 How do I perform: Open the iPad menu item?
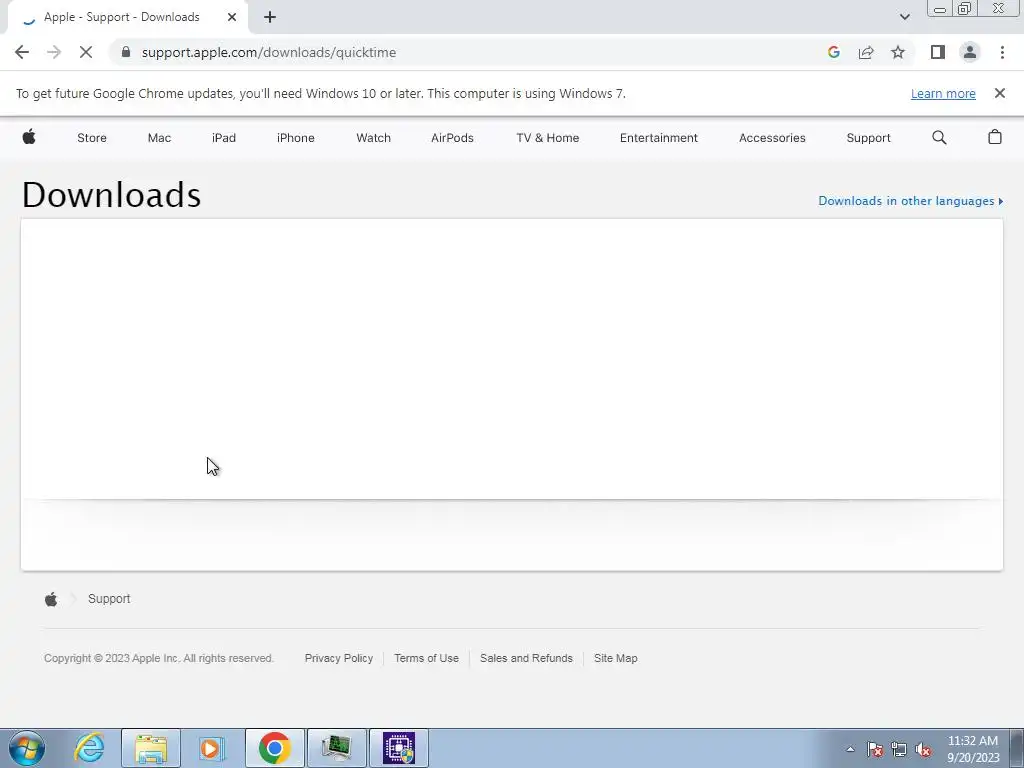(223, 138)
